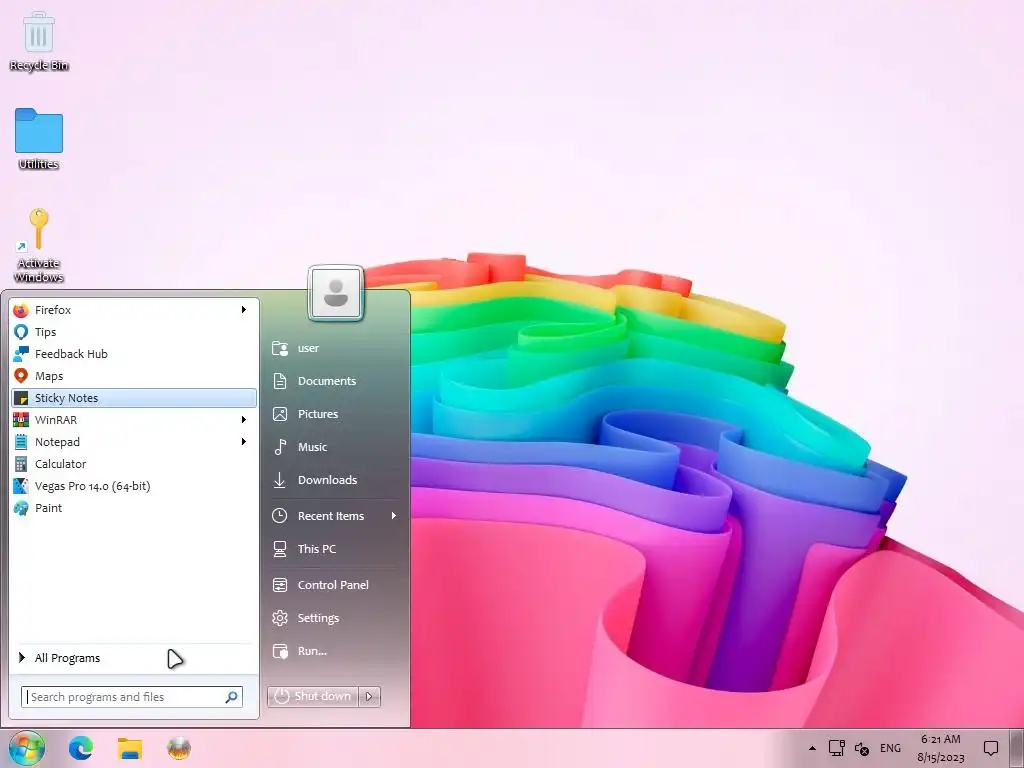The width and height of the screenshot is (1024, 768).
Task: Click the Show desktop strip
Action: point(1019,748)
